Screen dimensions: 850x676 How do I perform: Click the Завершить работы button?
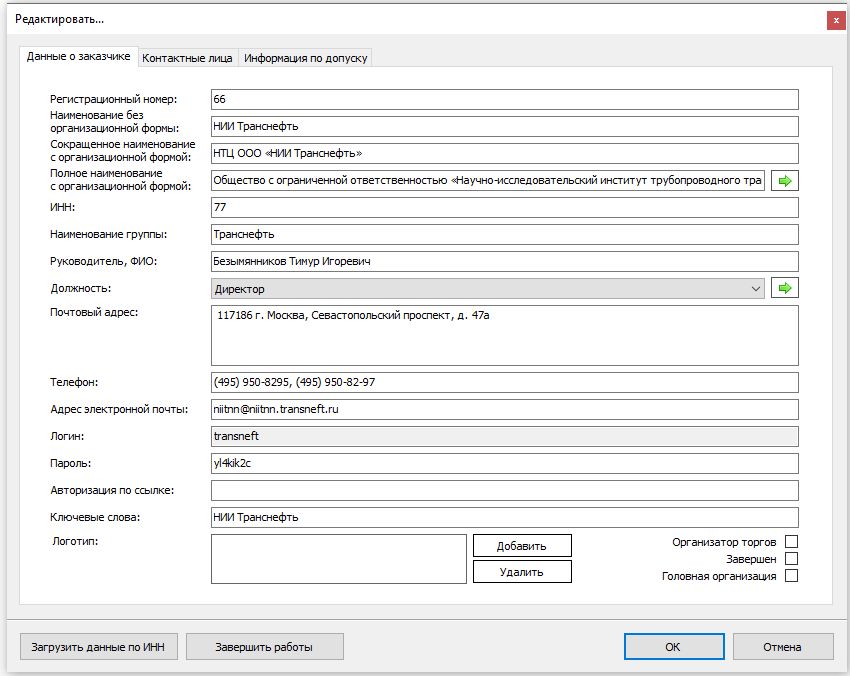click(265, 647)
